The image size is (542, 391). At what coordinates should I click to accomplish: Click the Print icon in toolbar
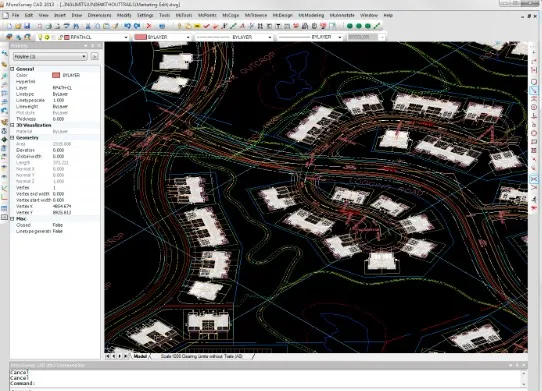[x=49, y=26]
